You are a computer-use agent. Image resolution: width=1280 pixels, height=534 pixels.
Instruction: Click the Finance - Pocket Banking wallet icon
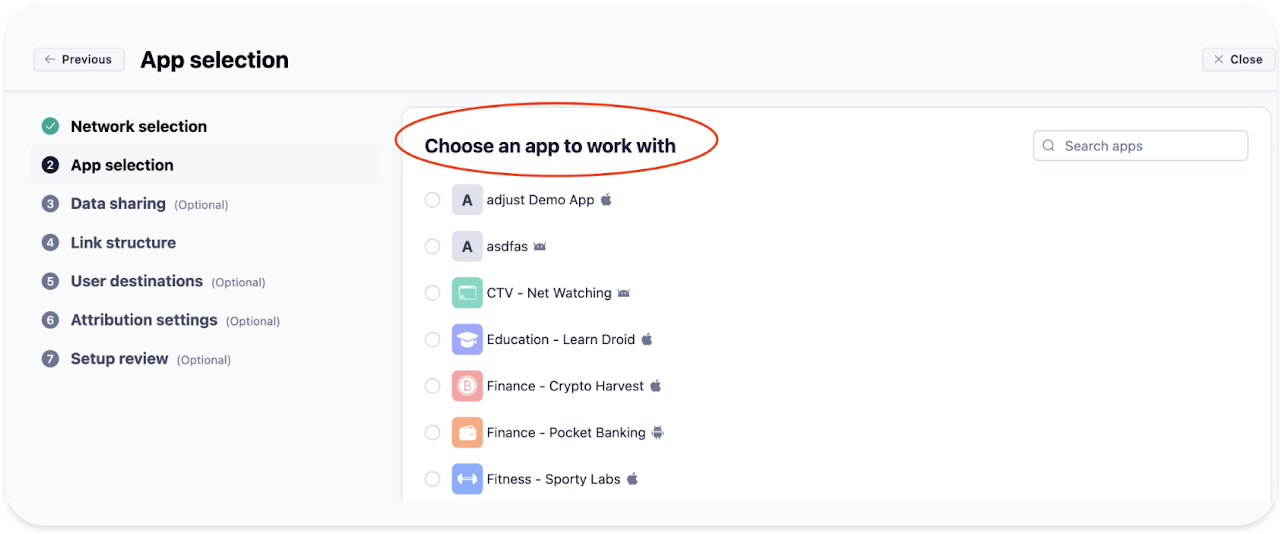pyautogui.click(x=467, y=433)
